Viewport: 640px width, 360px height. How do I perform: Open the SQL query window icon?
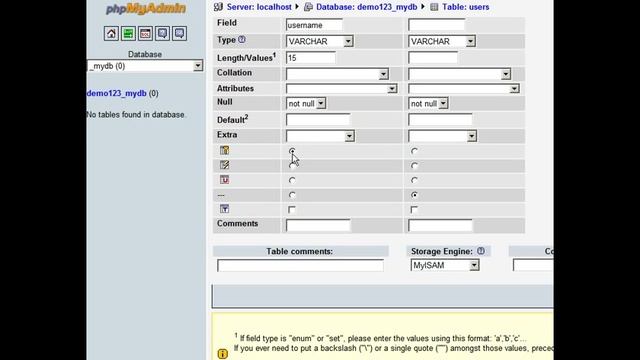point(145,33)
